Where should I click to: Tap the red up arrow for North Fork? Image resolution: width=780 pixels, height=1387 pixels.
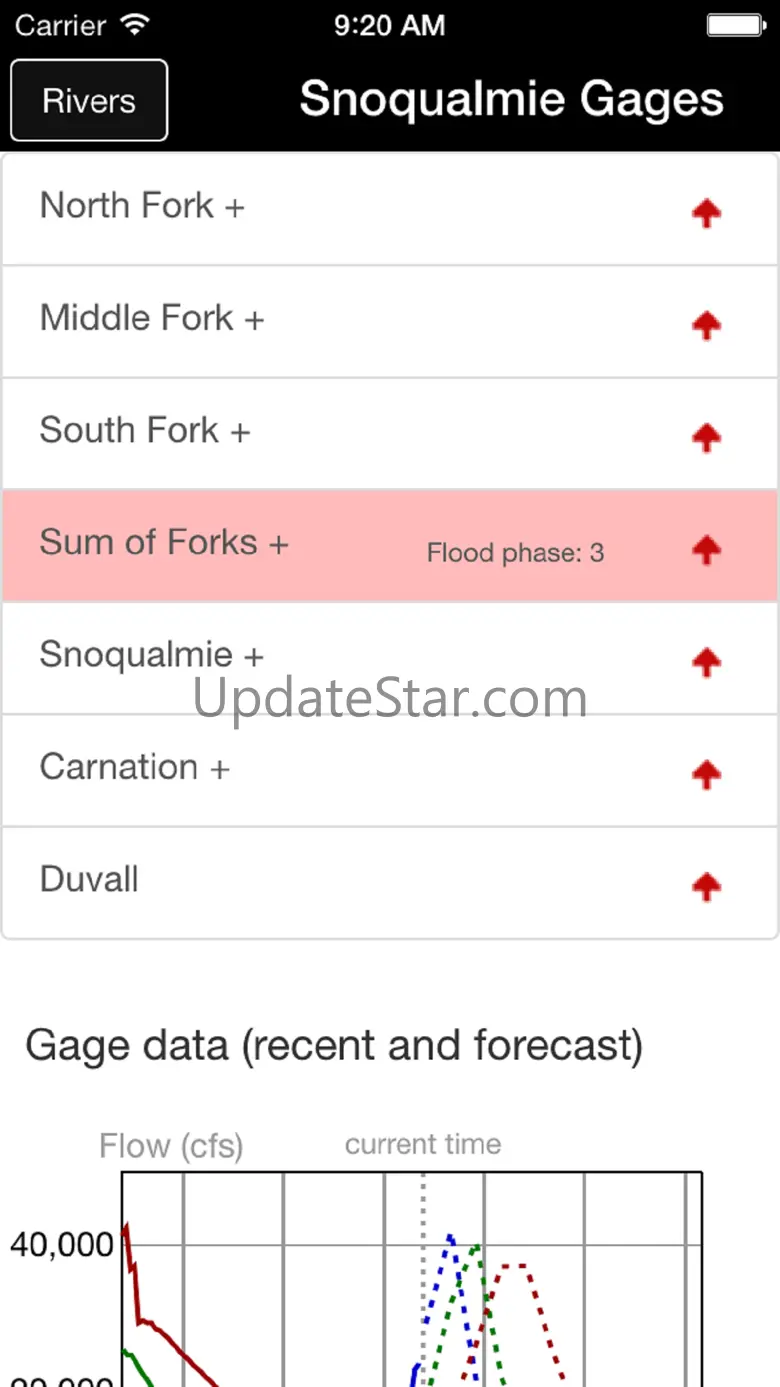click(x=706, y=212)
